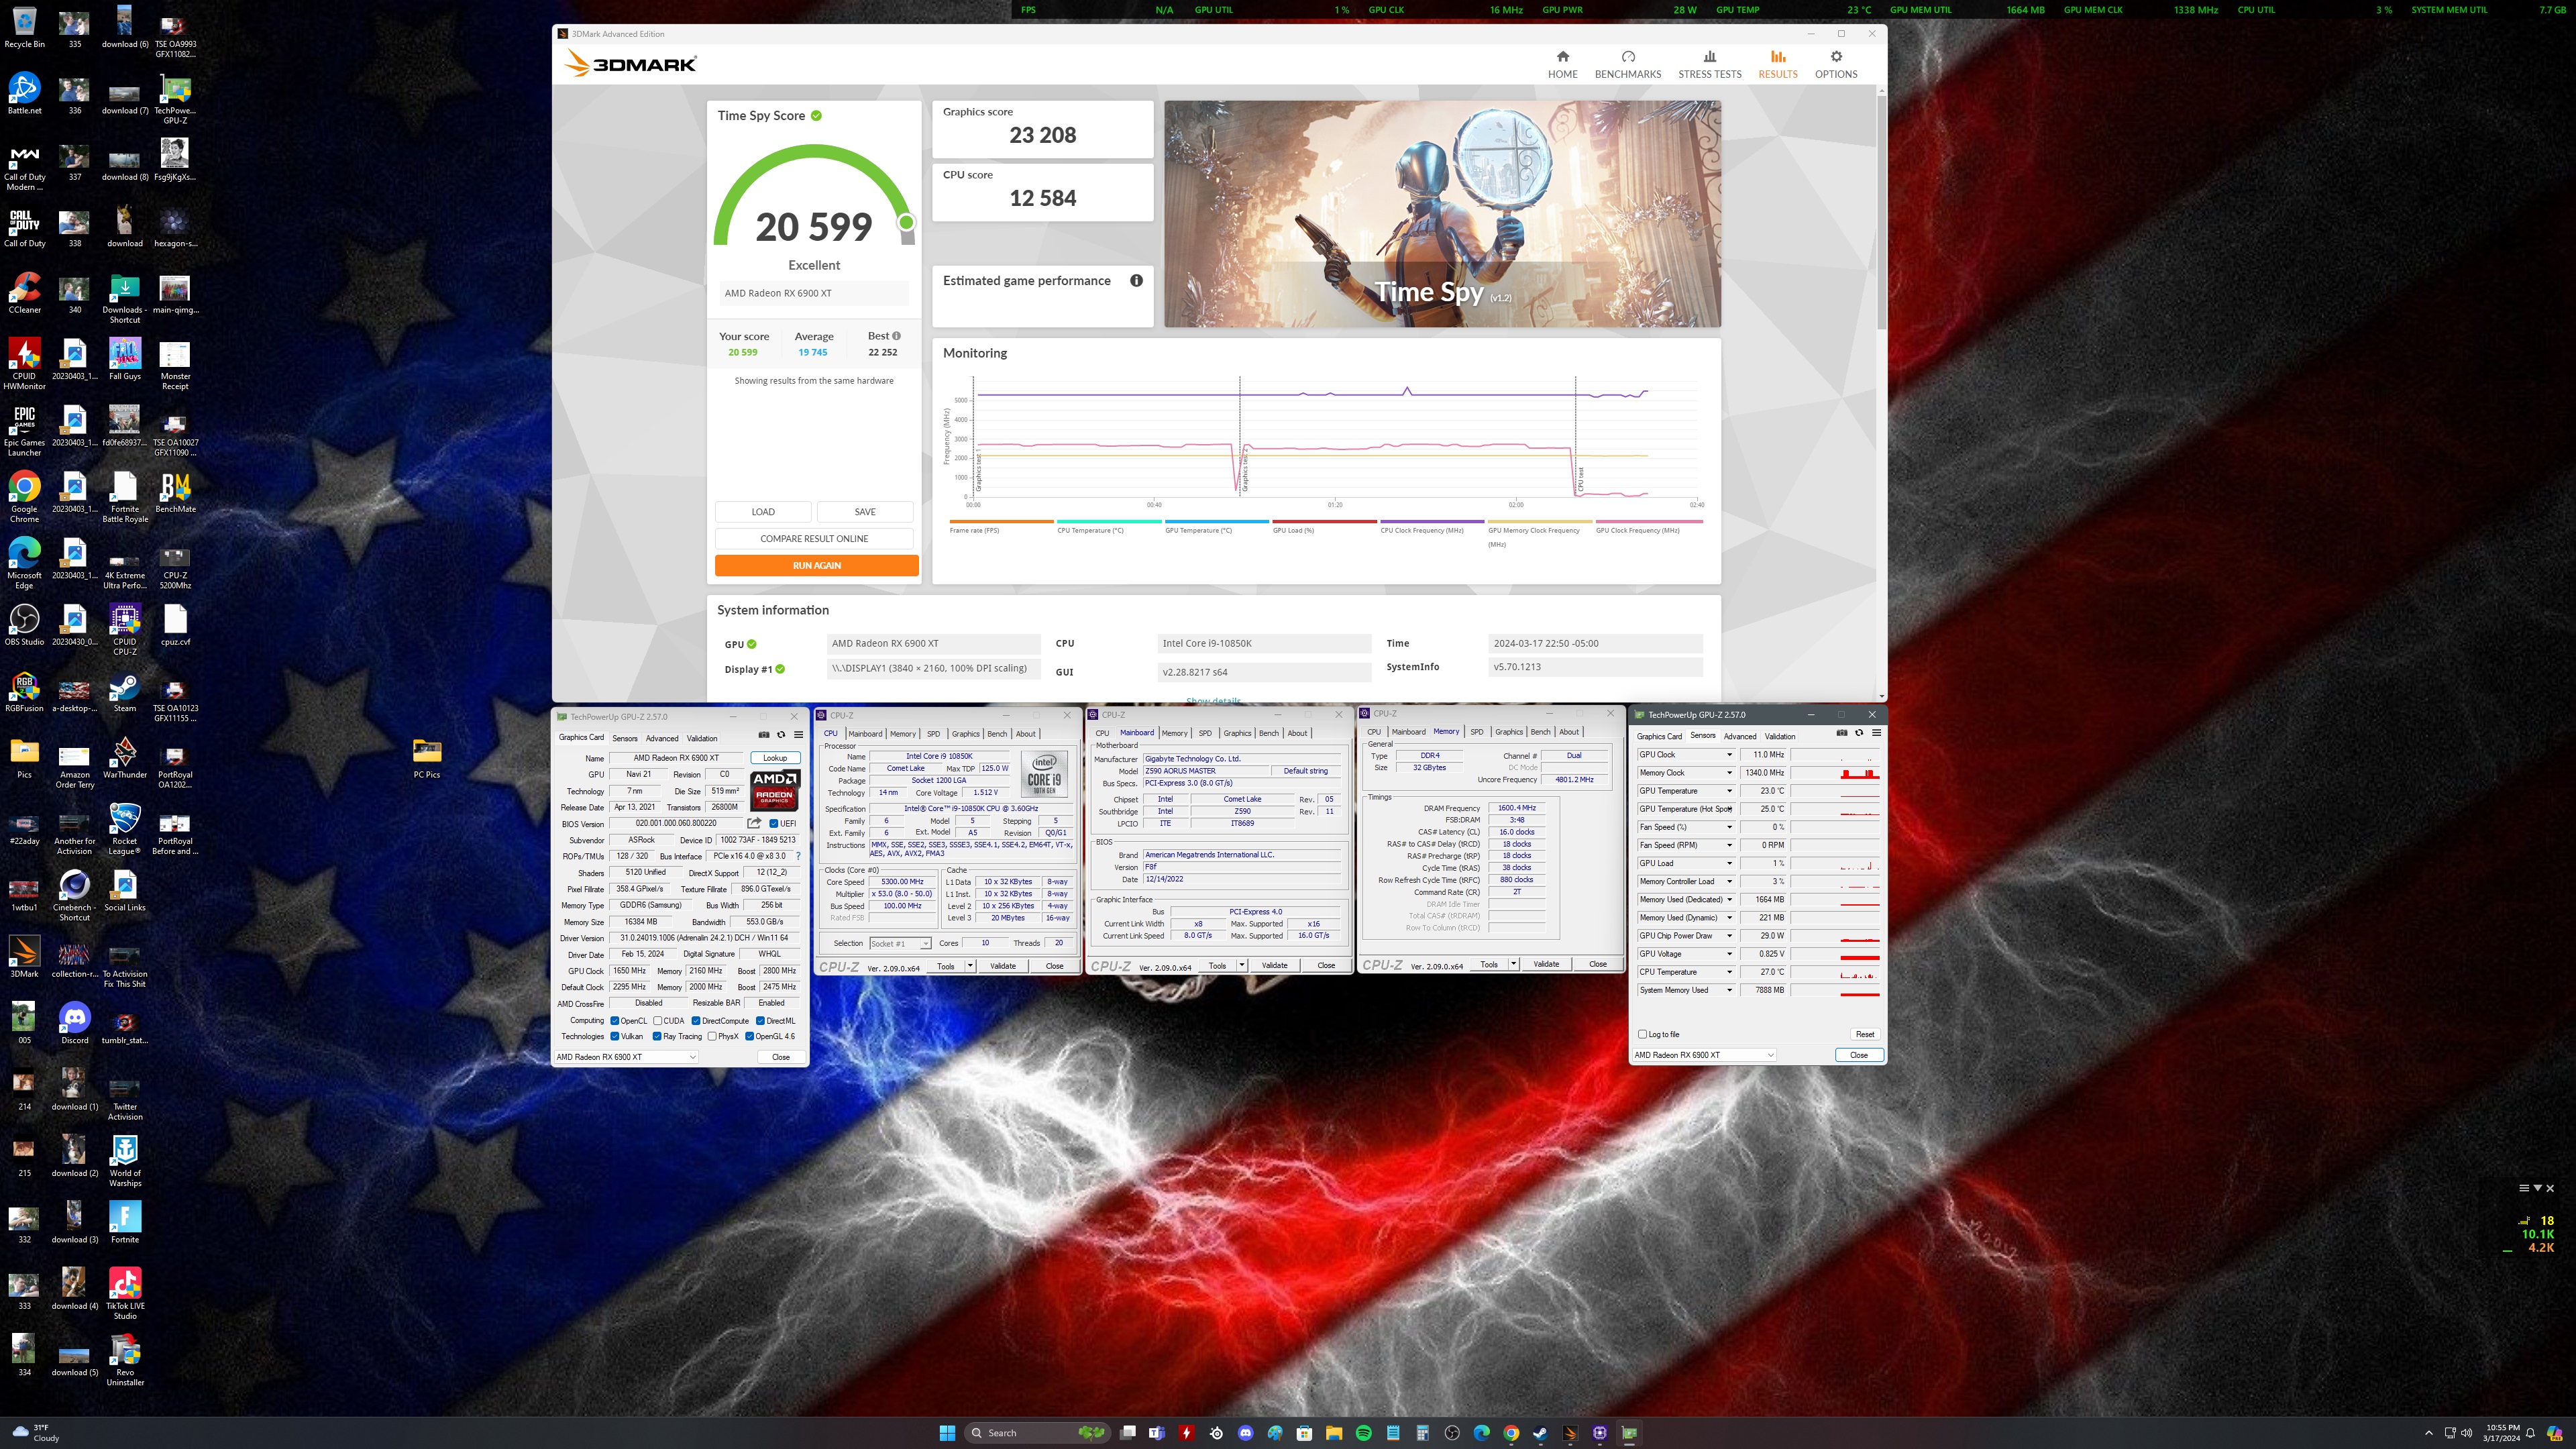
Task: Click LOAD button in 3DMark
Action: (763, 512)
